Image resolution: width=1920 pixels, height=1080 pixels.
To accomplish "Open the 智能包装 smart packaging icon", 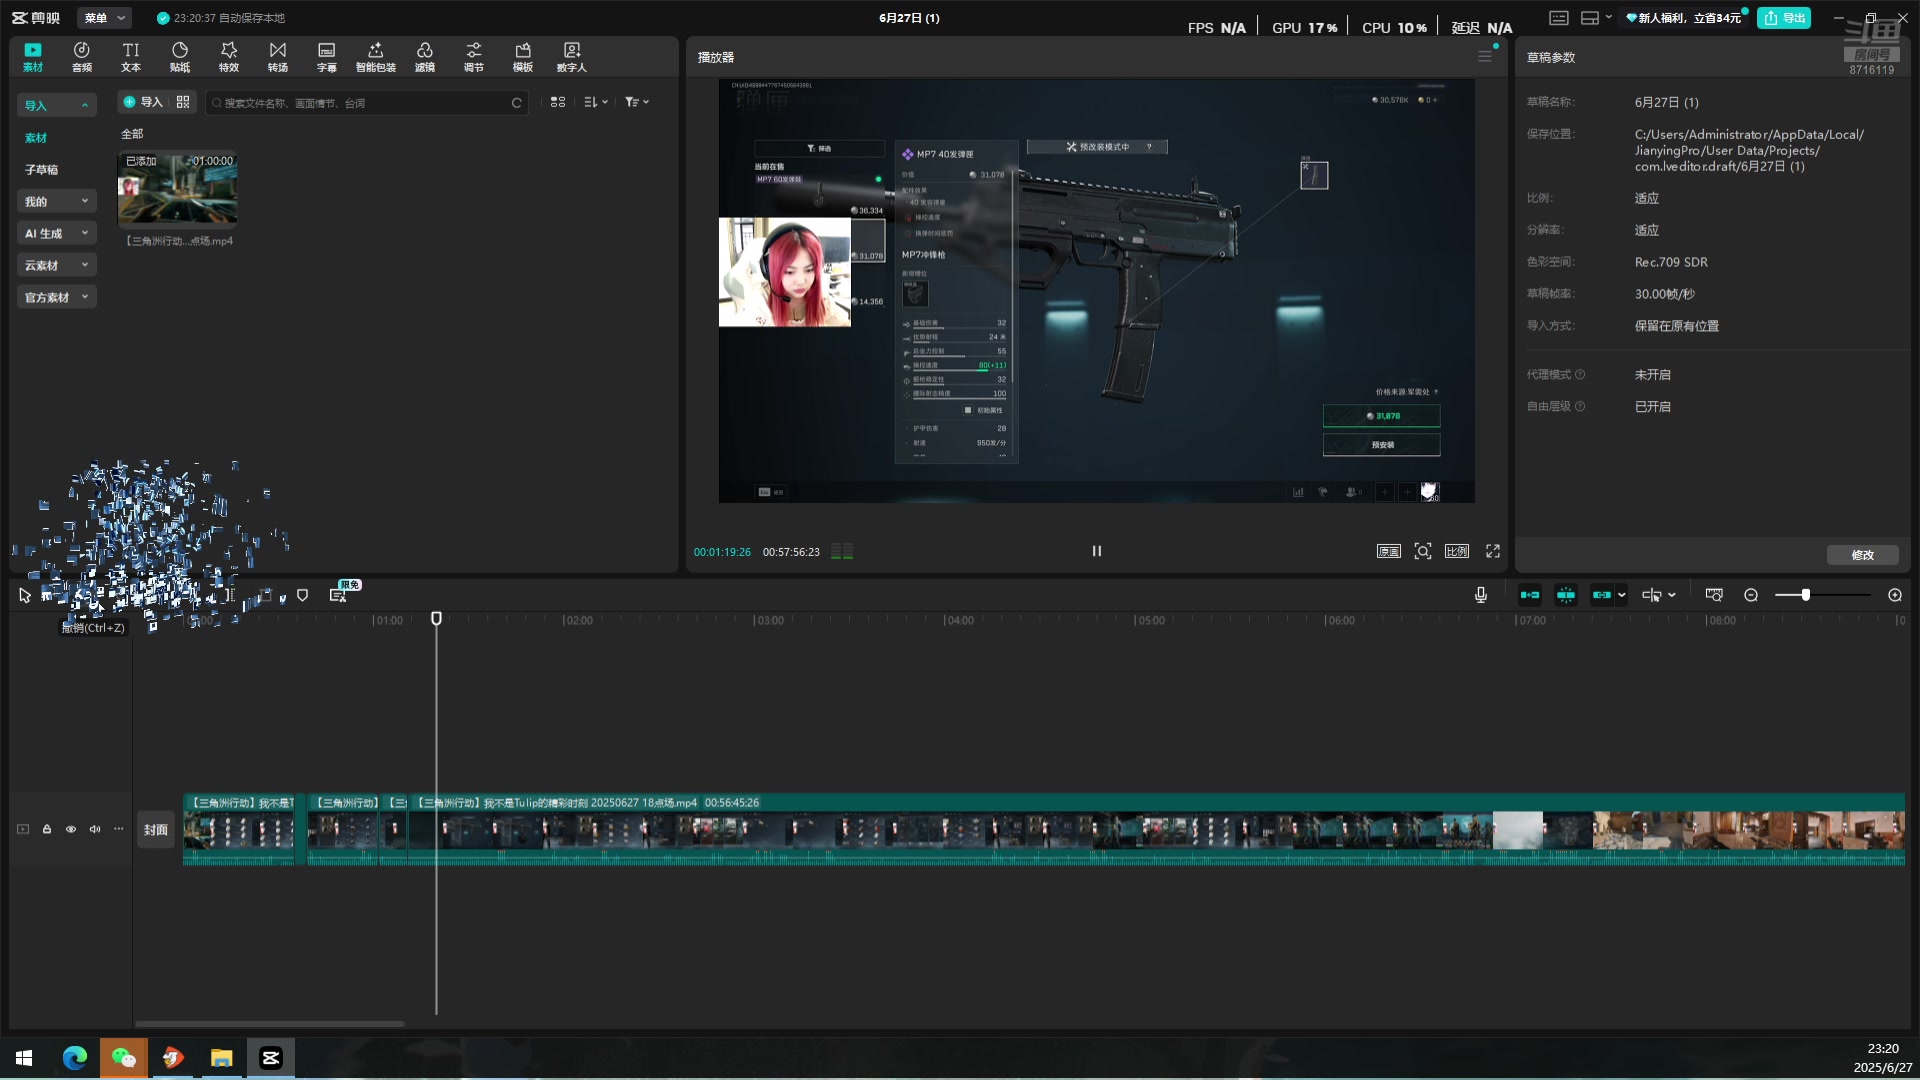I will pos(376,57).
